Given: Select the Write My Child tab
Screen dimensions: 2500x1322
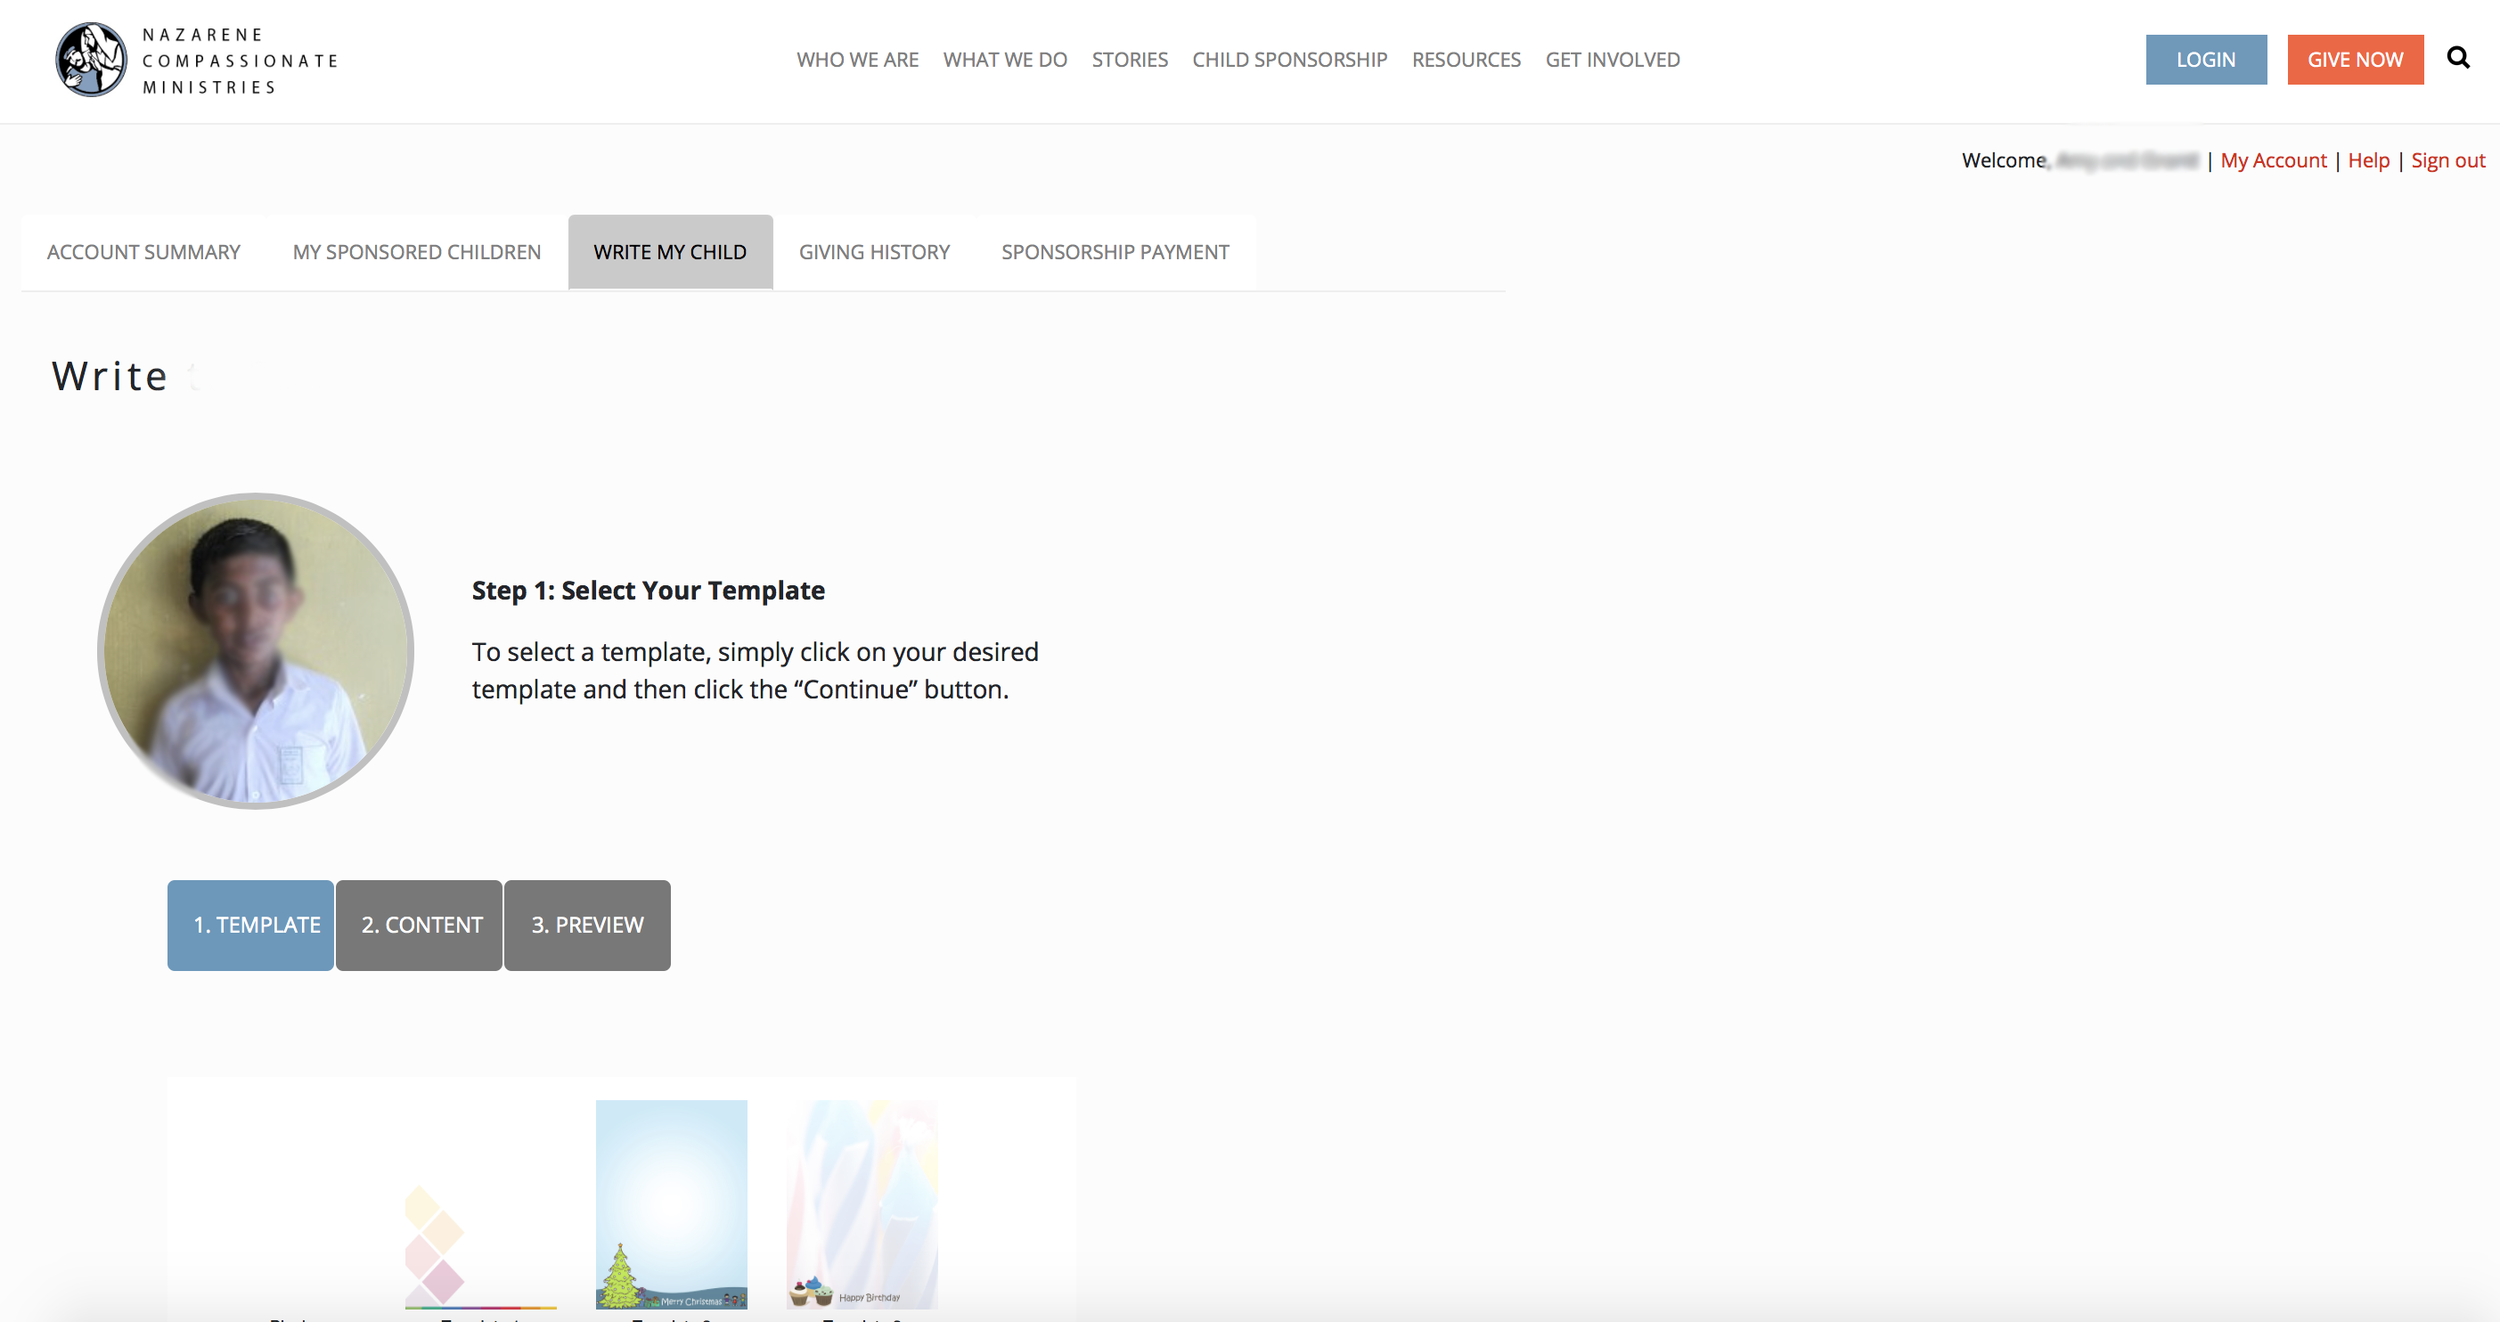Looking at the screenshot, I should pos(670,252).
